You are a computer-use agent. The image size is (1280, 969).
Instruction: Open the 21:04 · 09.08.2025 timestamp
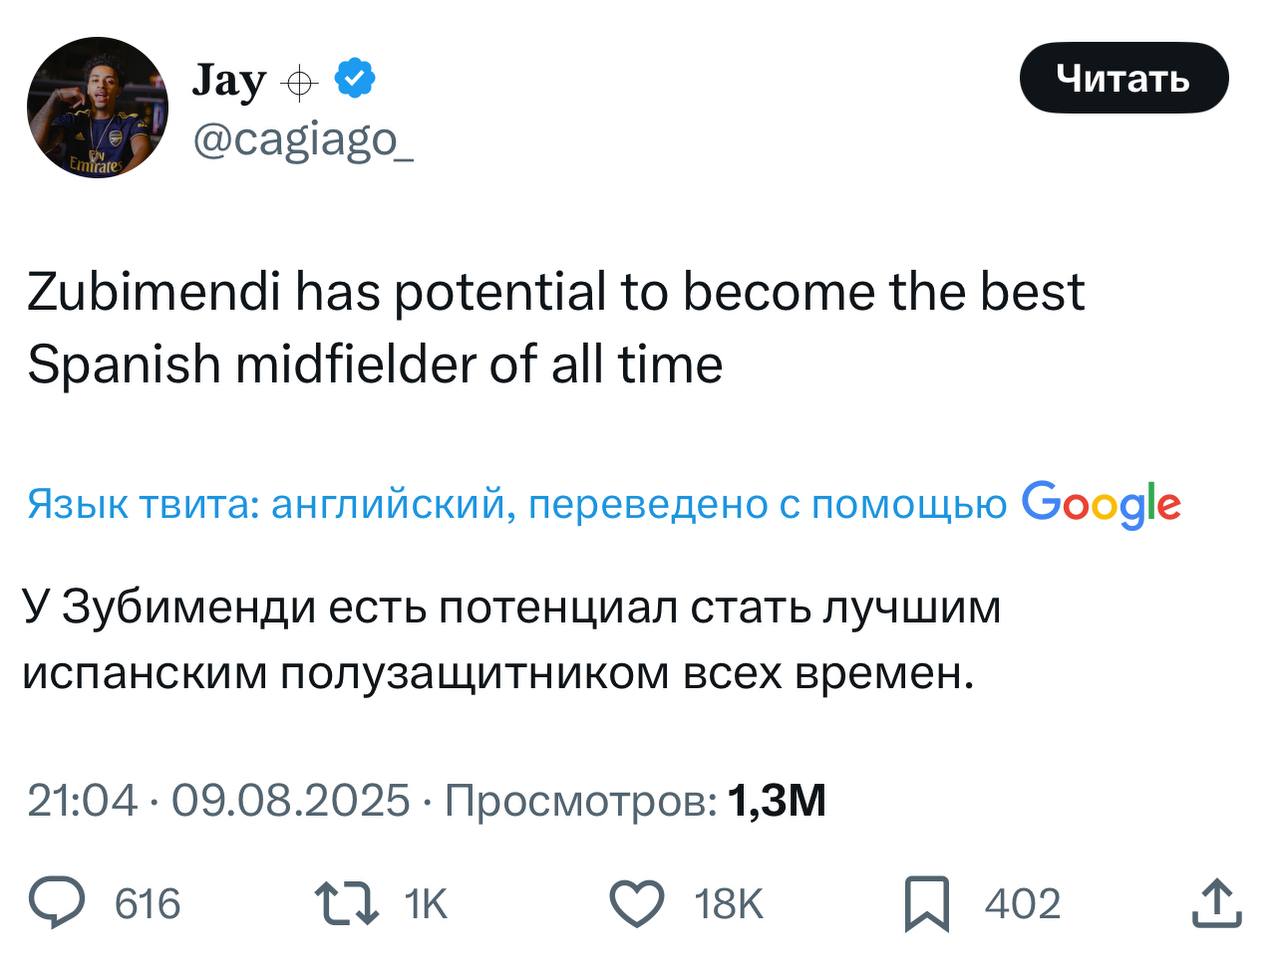click(x=219, y=800)
